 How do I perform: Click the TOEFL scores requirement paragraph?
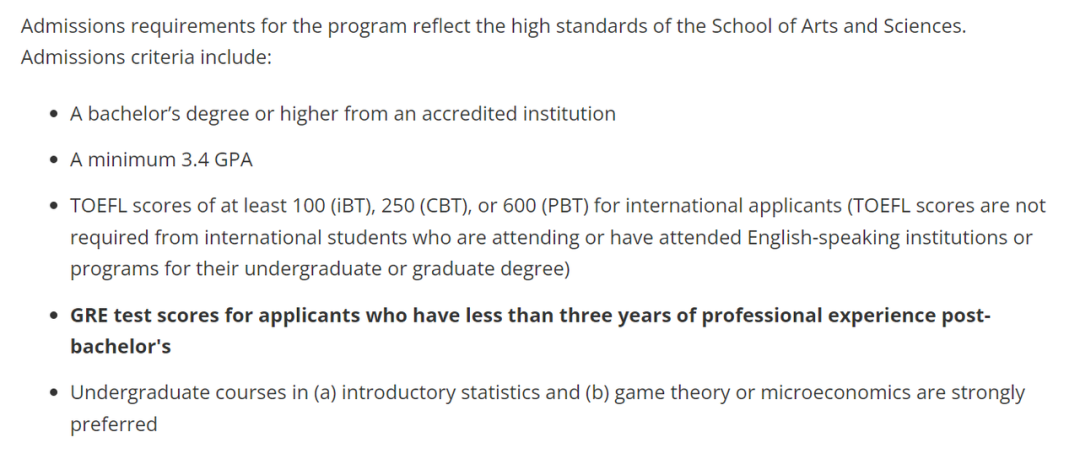tap(558, 237)
